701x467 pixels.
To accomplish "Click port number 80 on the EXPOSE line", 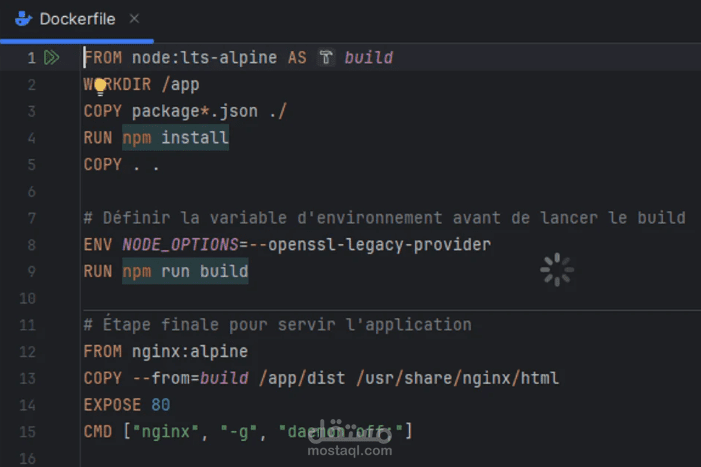I will coord(161,404).
